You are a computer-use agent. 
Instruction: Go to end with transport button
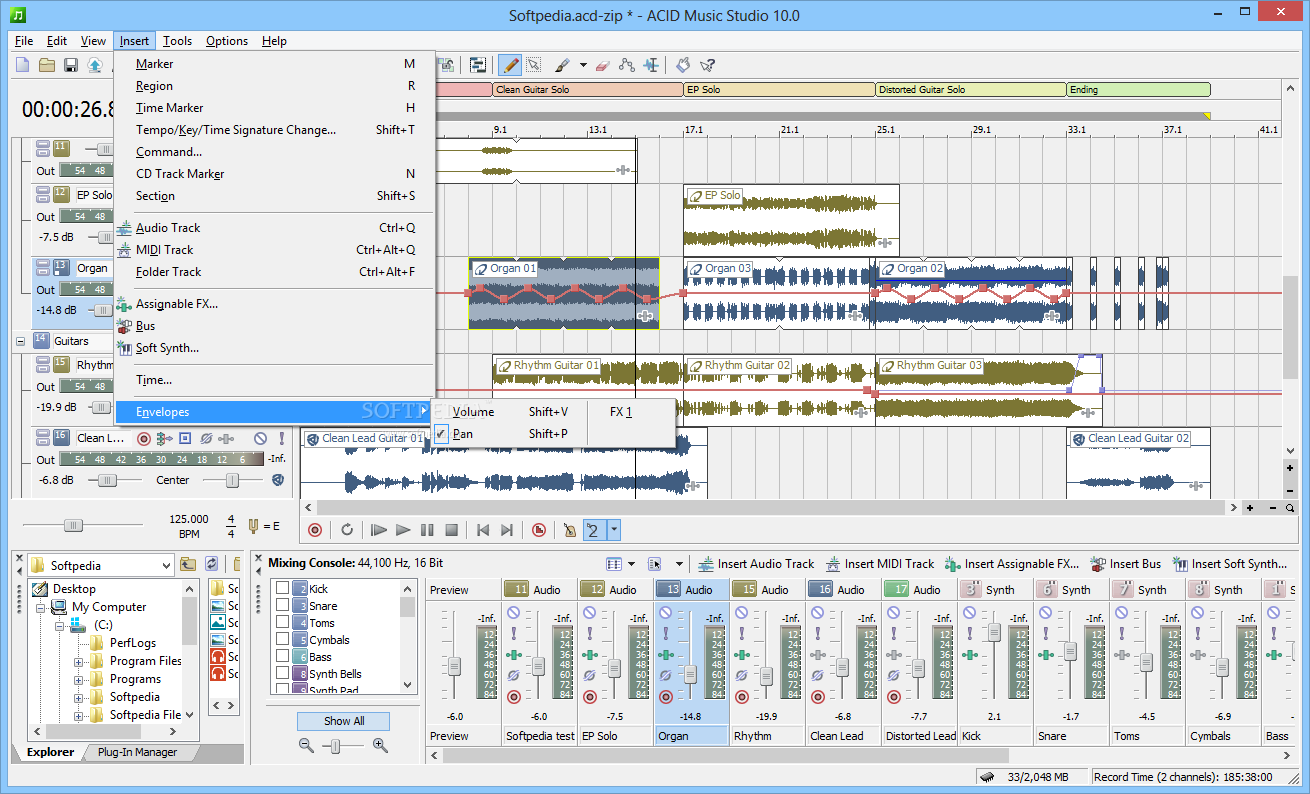(507, 530)
